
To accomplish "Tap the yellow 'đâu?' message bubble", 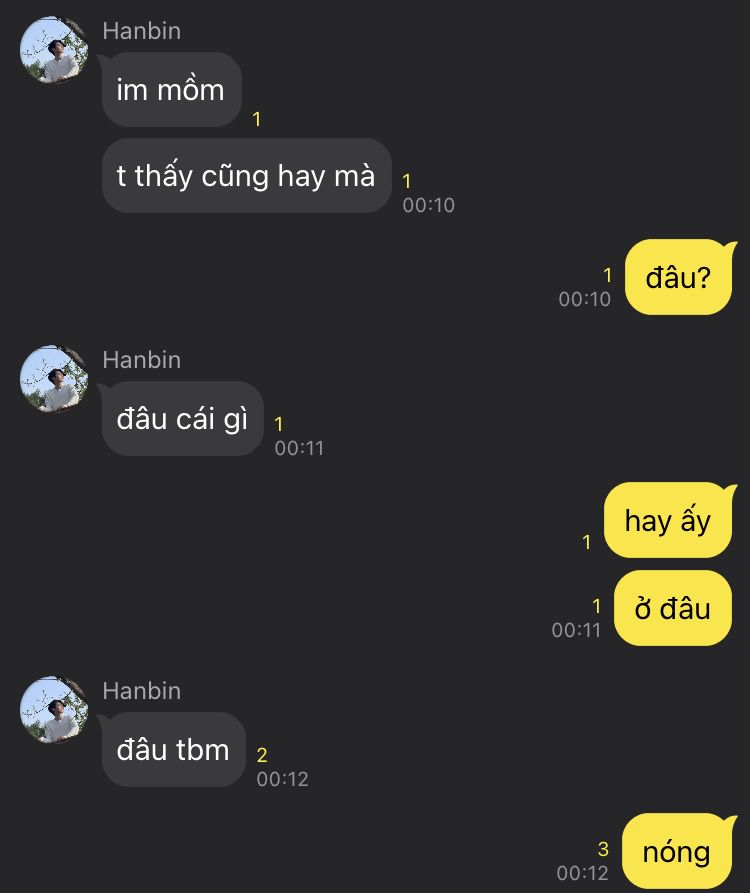I will tap(679, 277).
